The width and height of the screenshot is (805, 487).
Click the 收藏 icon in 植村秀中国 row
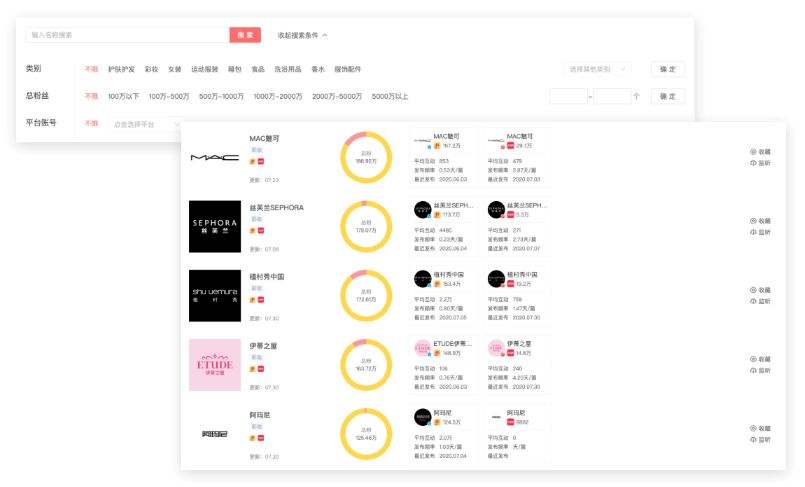click(x=753, y=290)
